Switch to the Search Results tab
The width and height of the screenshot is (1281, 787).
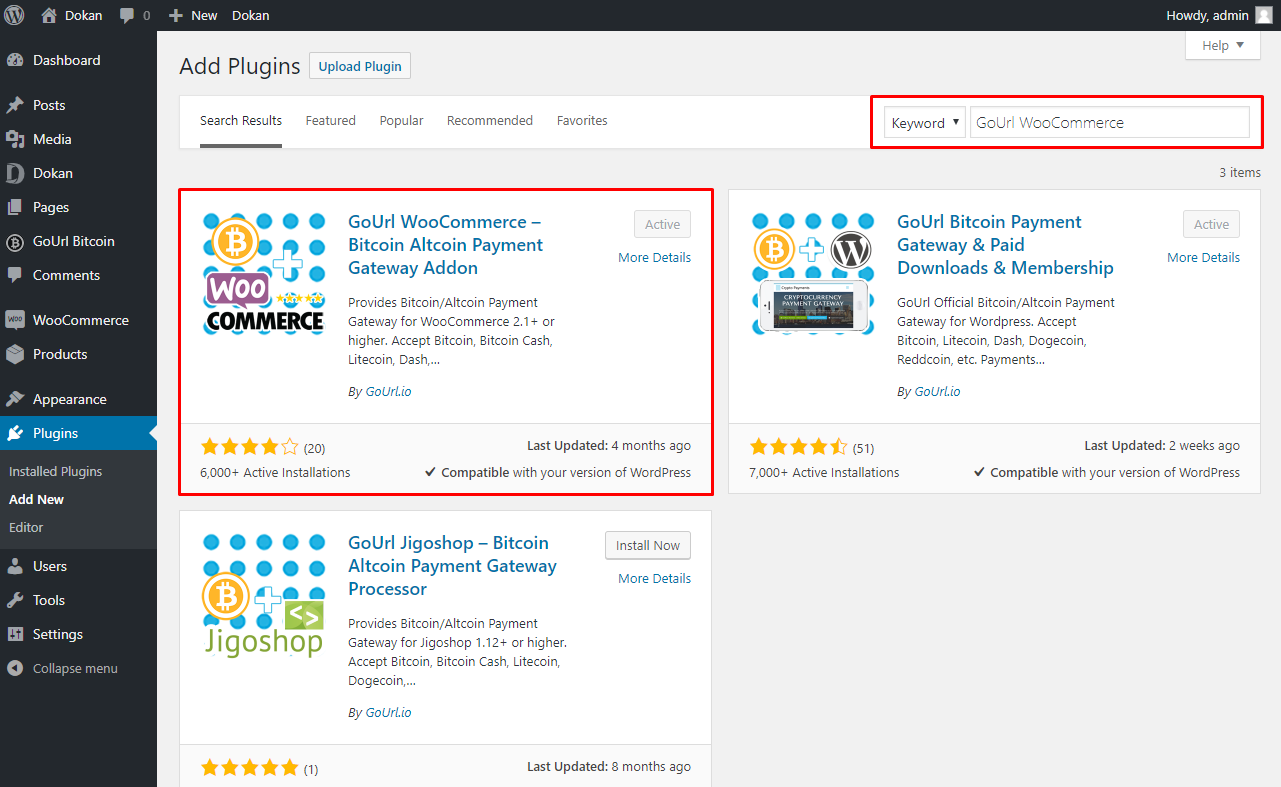[241, 121]
